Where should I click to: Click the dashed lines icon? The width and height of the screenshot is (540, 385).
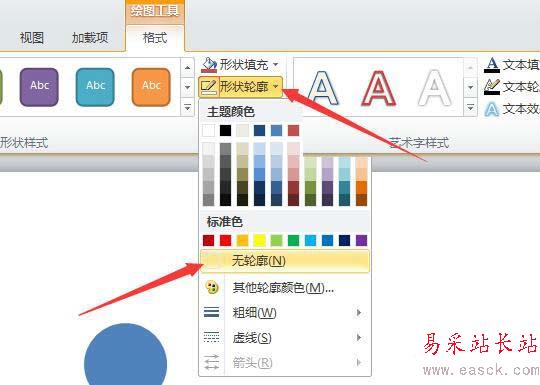211,337
